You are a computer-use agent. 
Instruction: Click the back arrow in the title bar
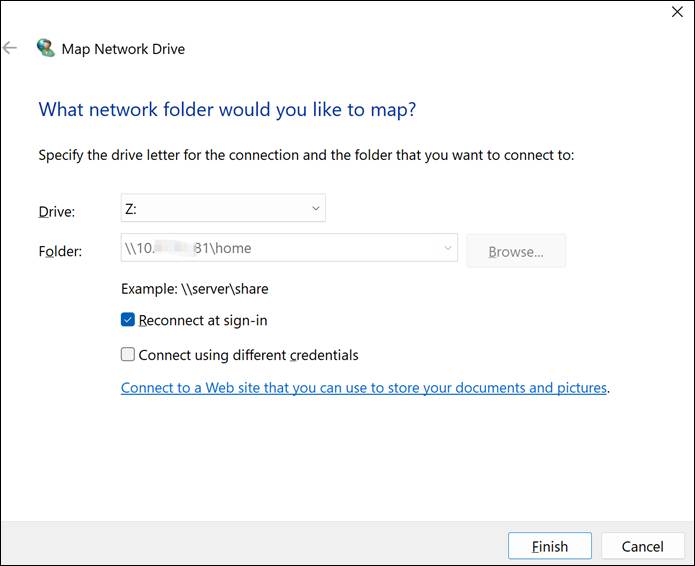click(11, 48)
